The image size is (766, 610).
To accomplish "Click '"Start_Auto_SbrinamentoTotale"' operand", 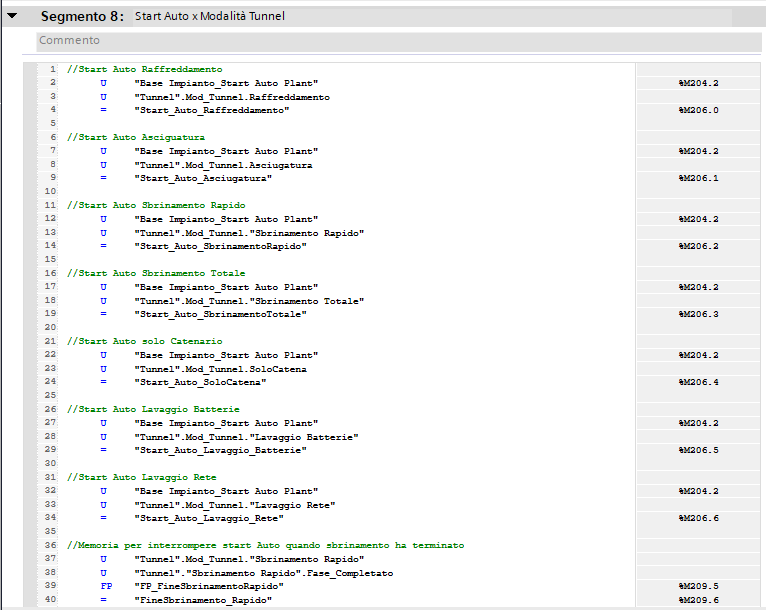I will (220, 314).
